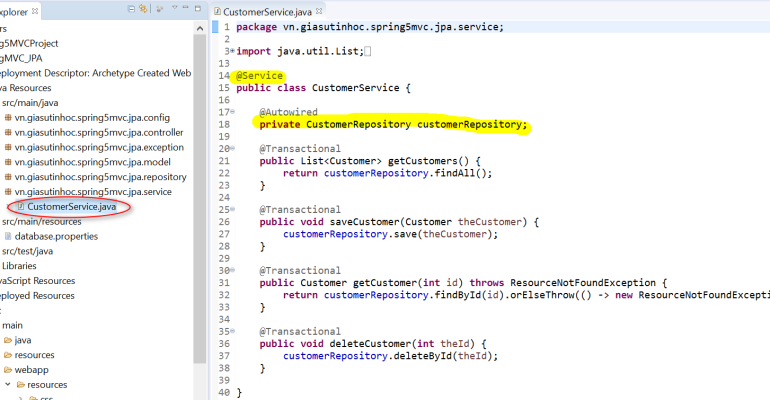Select vn.giasutinhoc.spring5mvc.jpa.model package

click(x=93, y=161)
